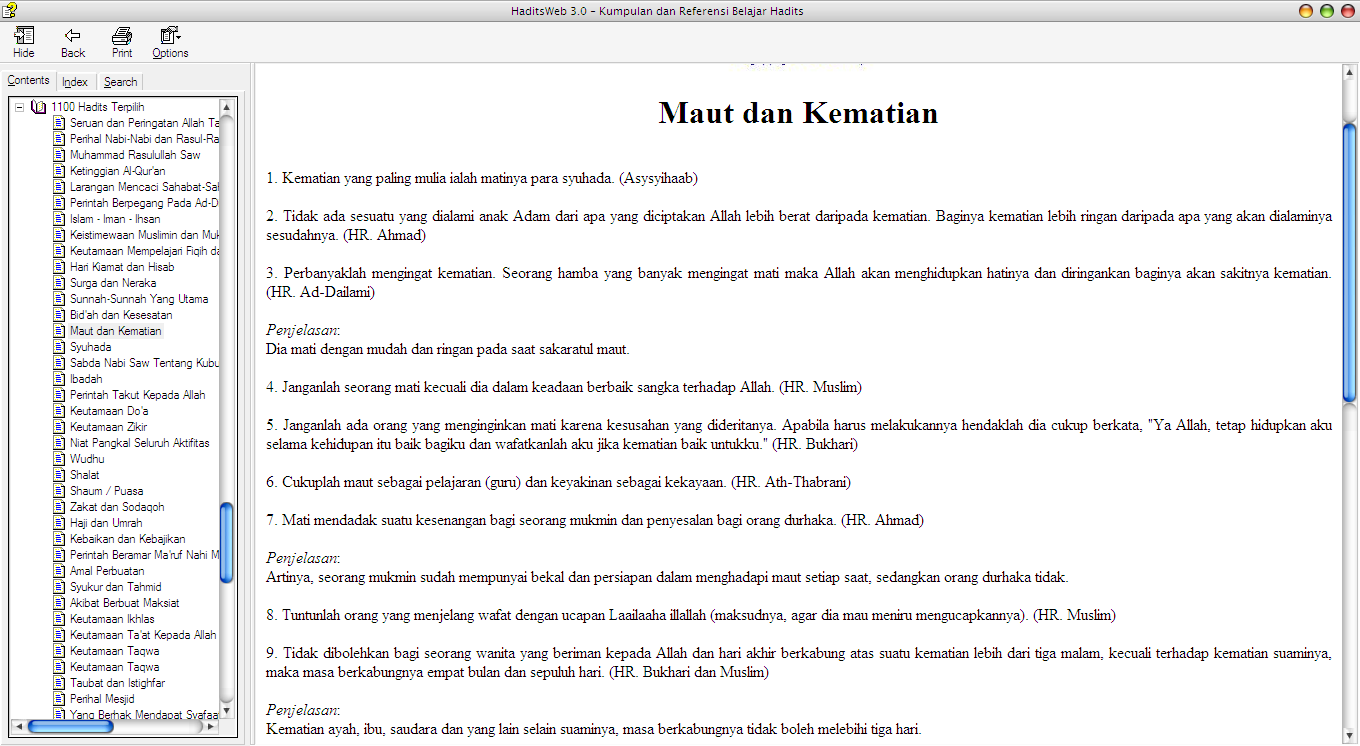Click the contents tree left scroll arrow
The height and width of the screenshot is (746, 1360).
[x=17, y=727]
